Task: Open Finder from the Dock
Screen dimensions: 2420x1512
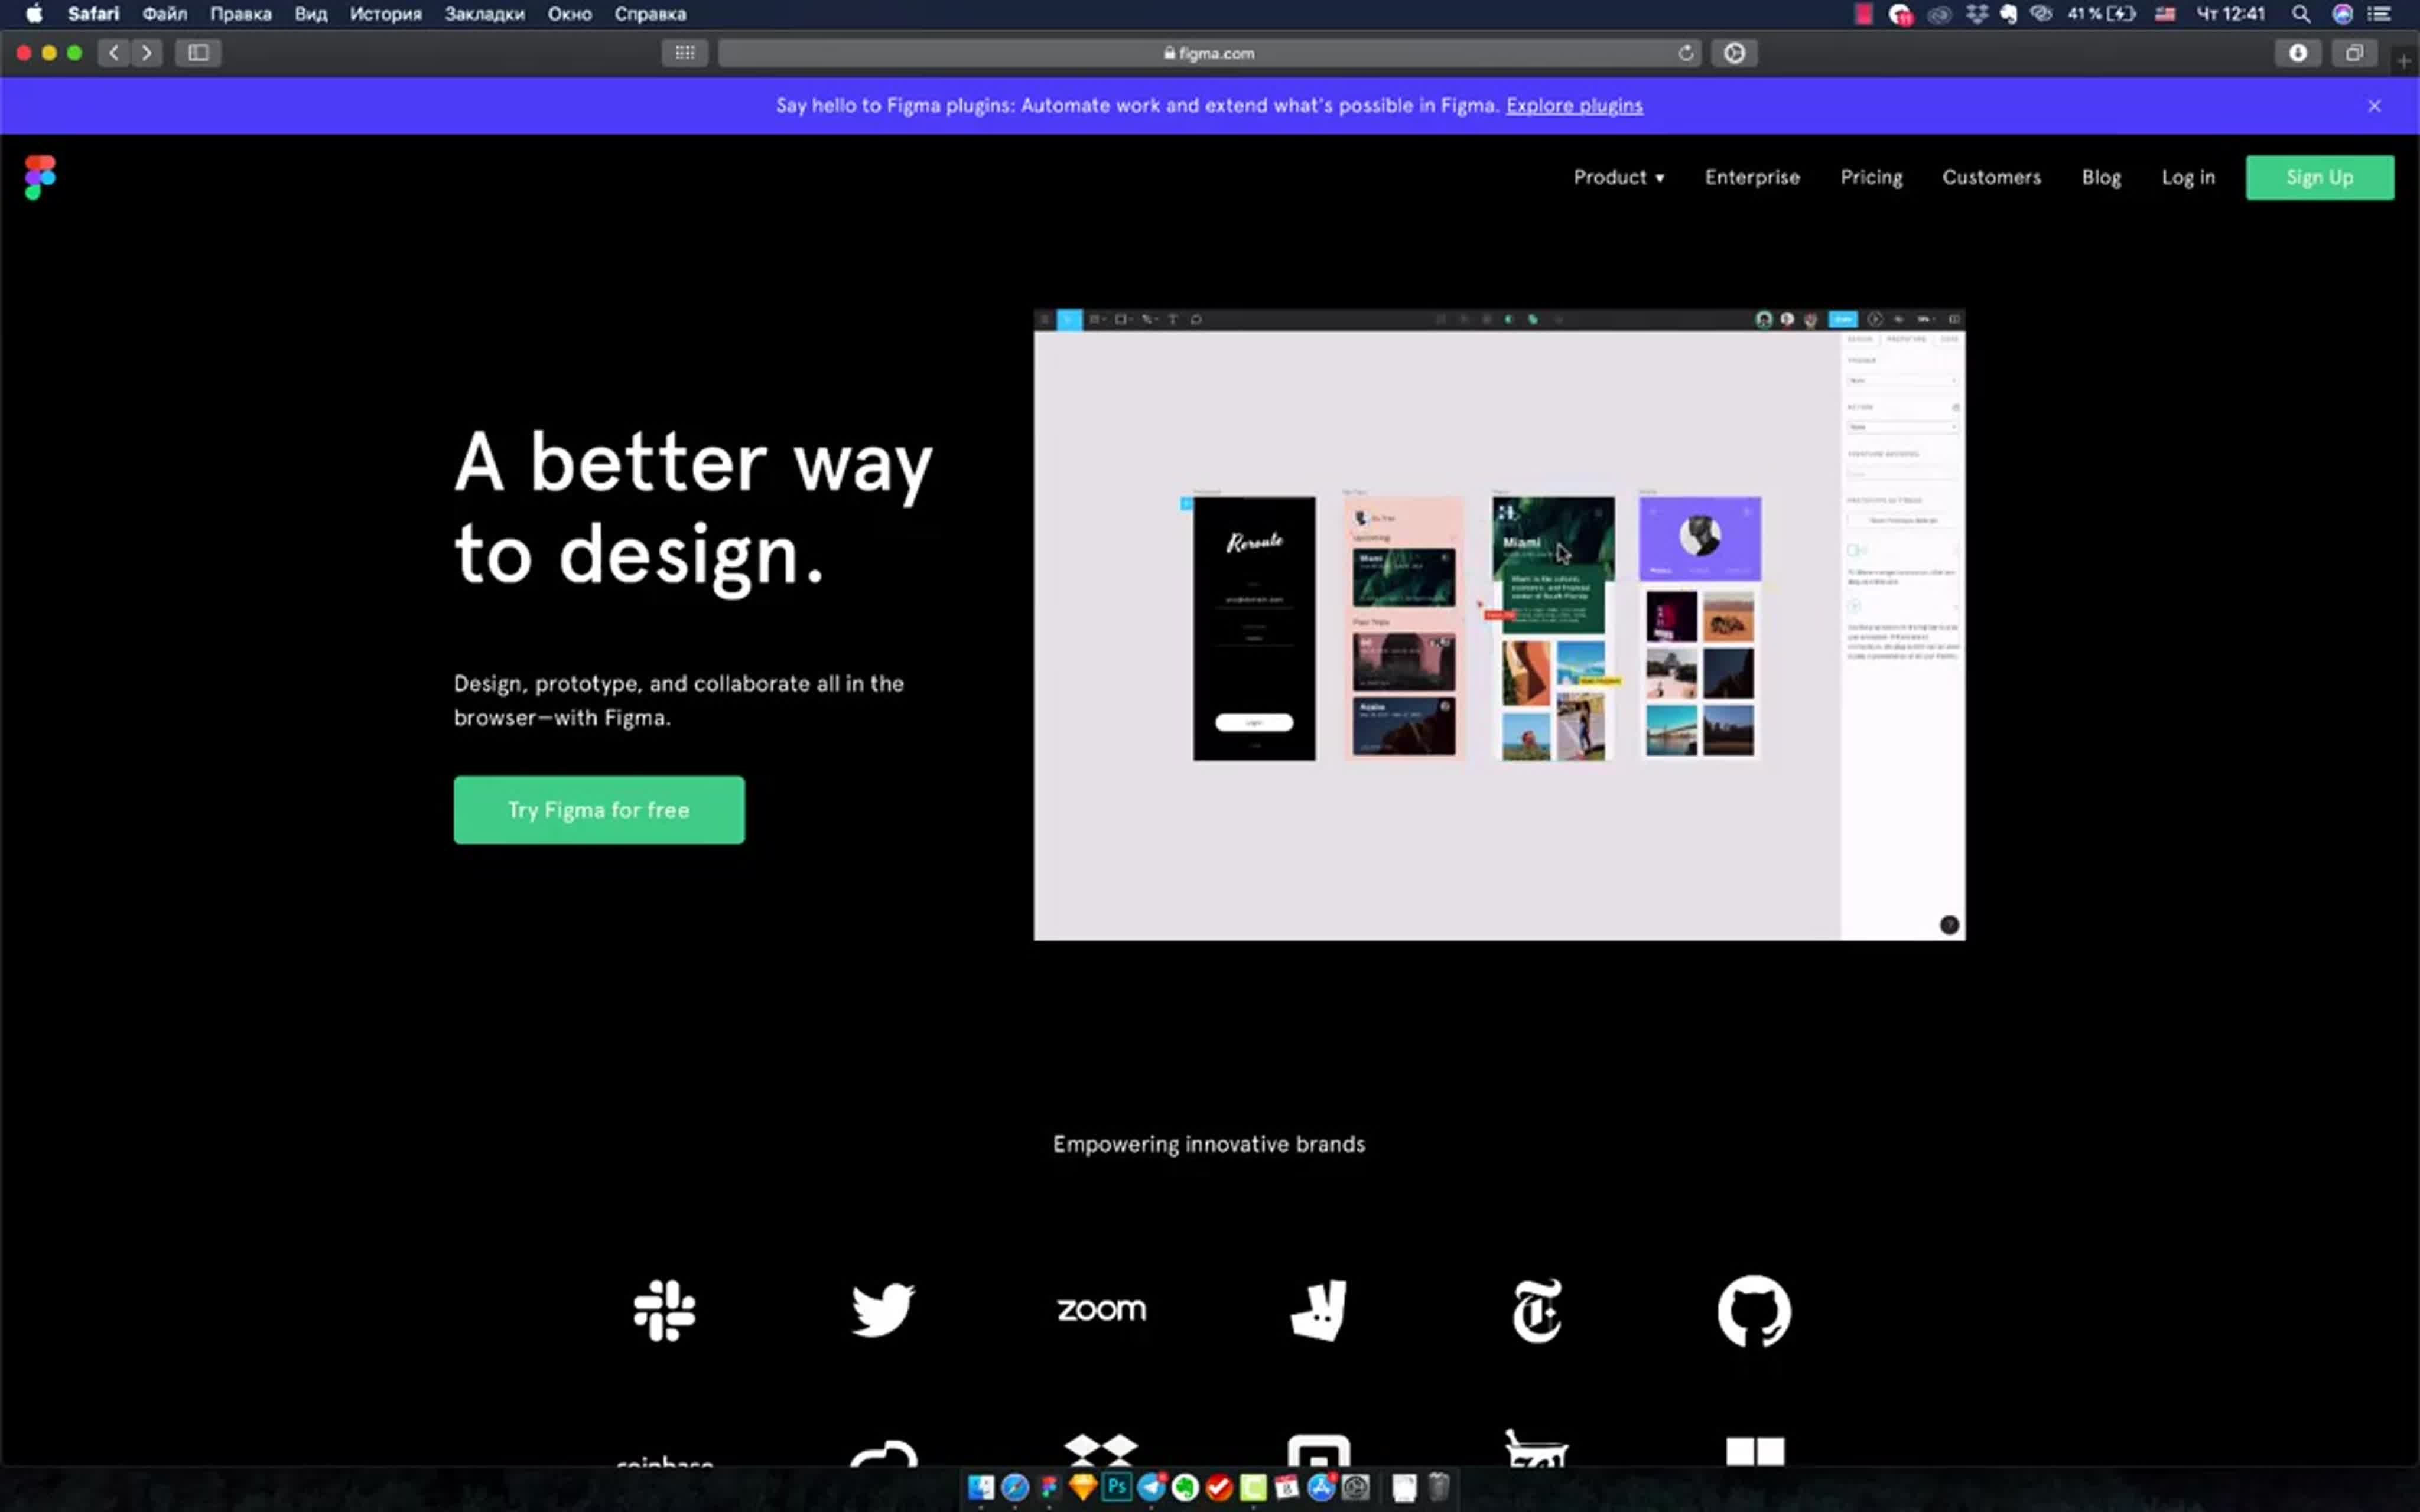Action: tap(981, 1488)
